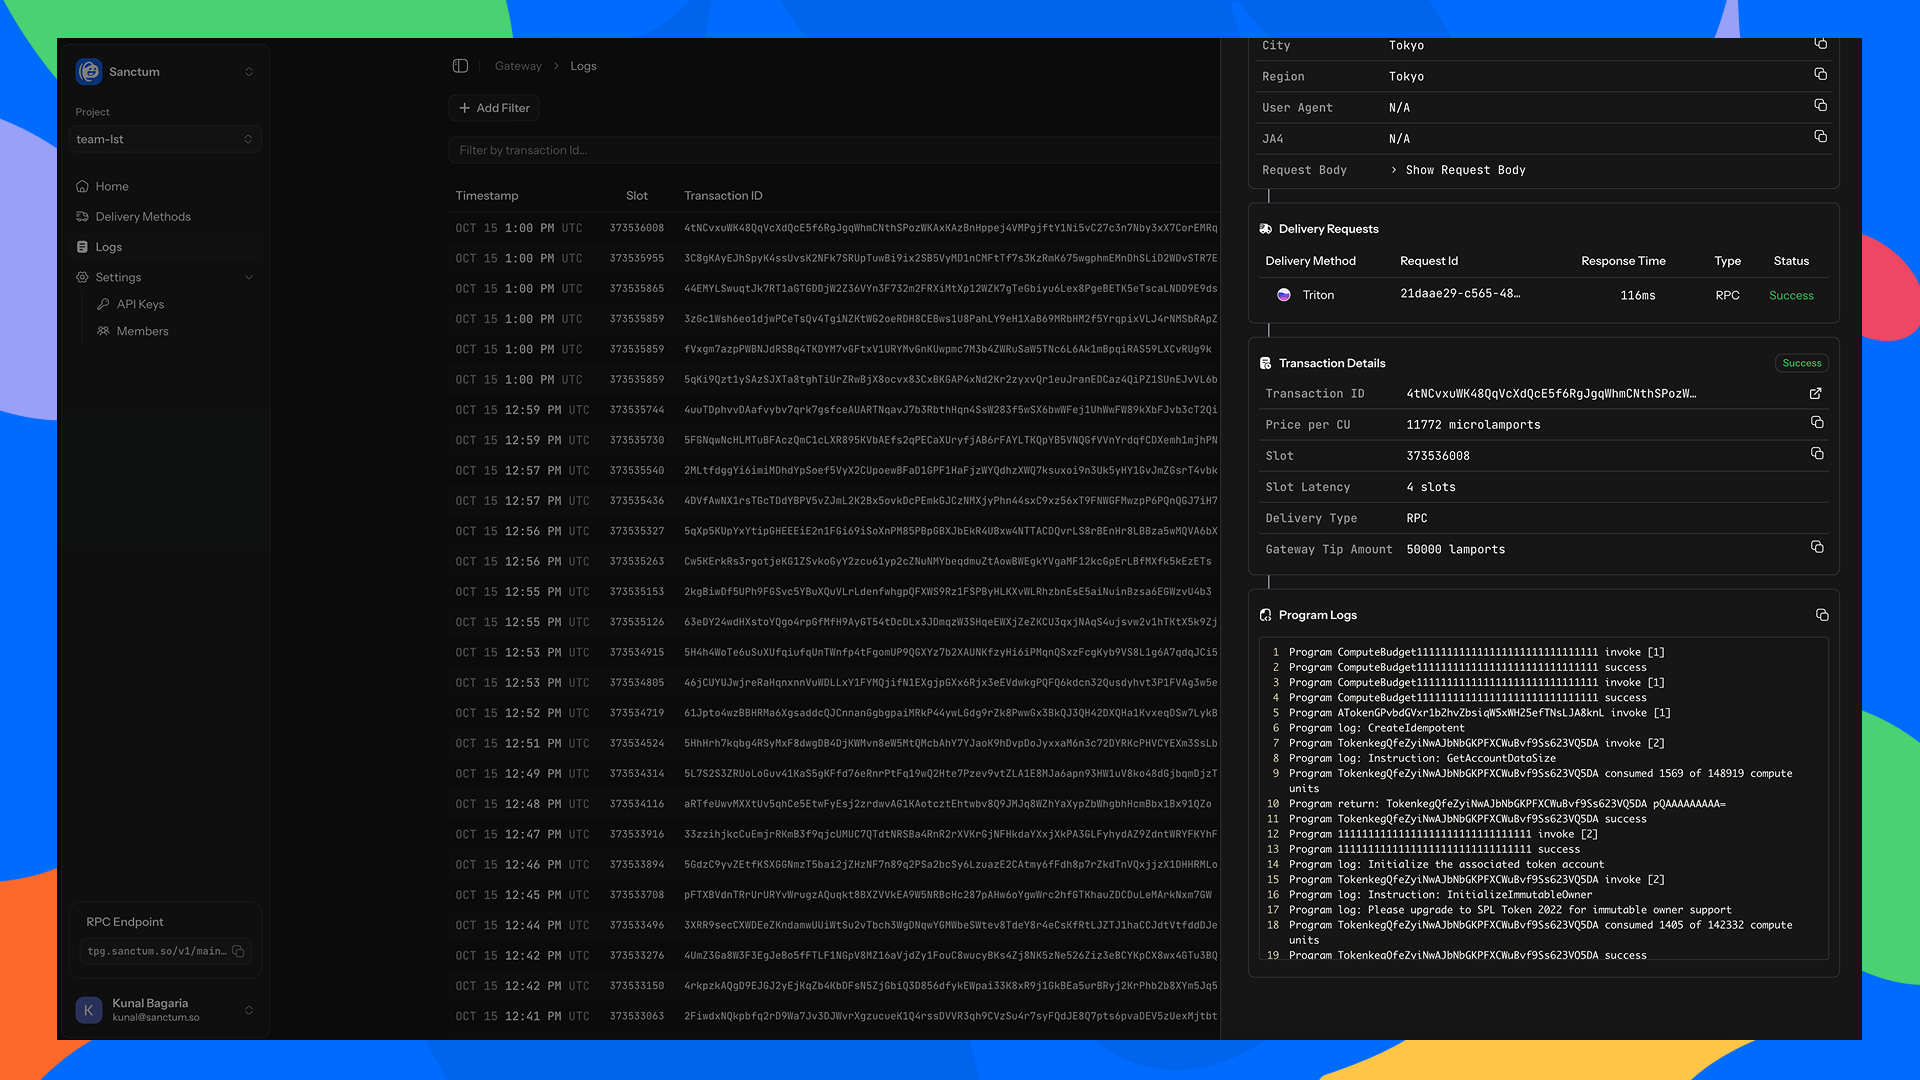
Task: Open log row with slot 373535955
Action: 834,258
